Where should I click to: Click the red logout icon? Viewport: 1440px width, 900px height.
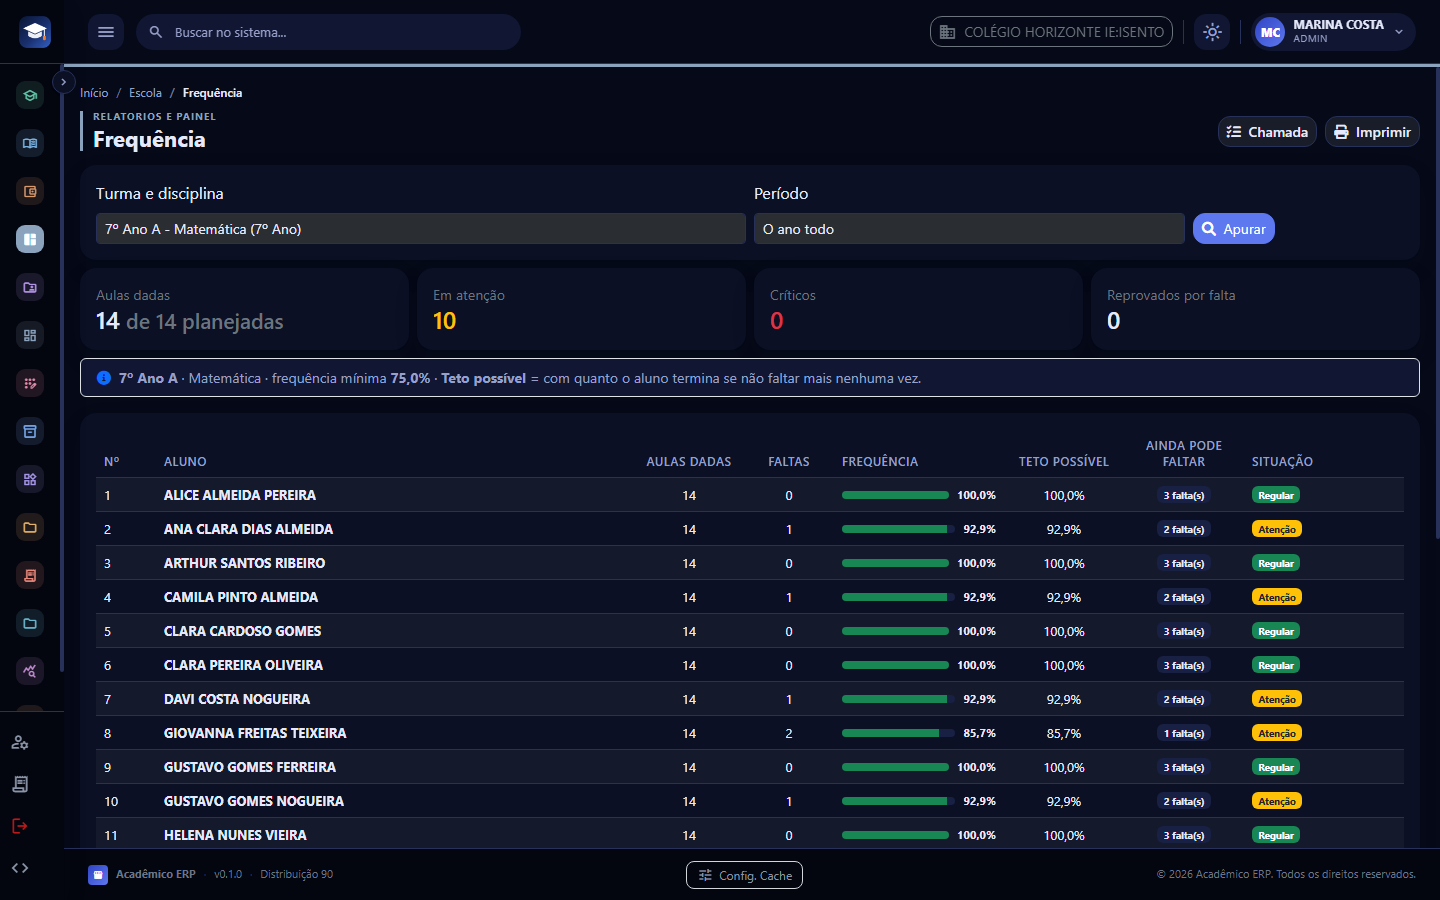(x=20, y=826)
